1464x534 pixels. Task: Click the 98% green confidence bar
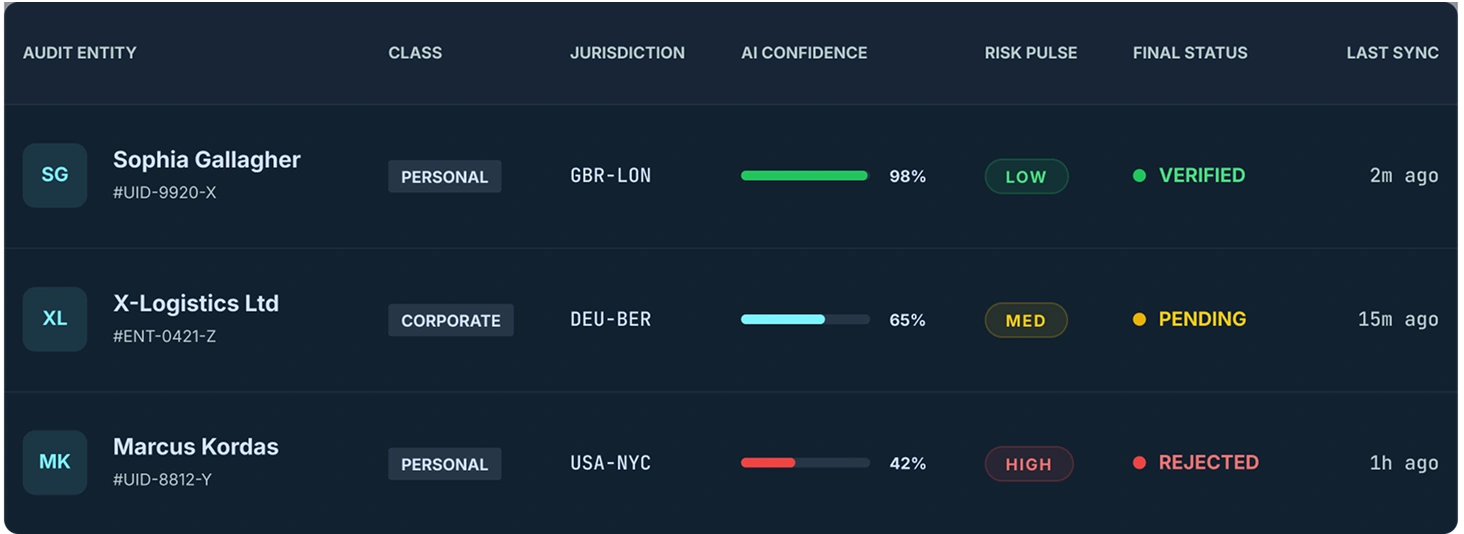[805, 176]
